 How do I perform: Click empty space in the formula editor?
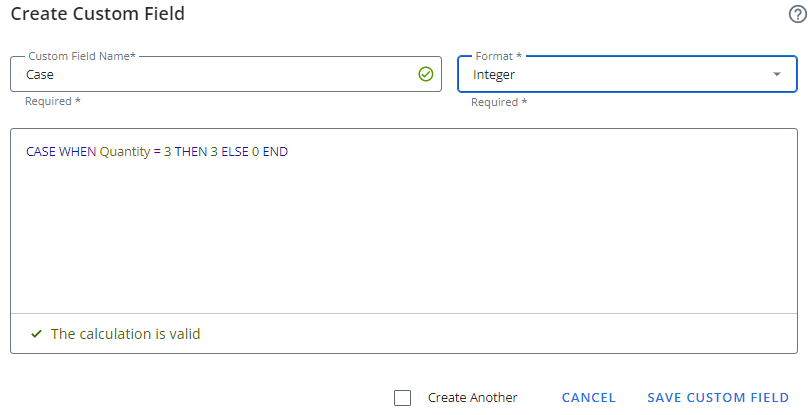pos(400,240)
